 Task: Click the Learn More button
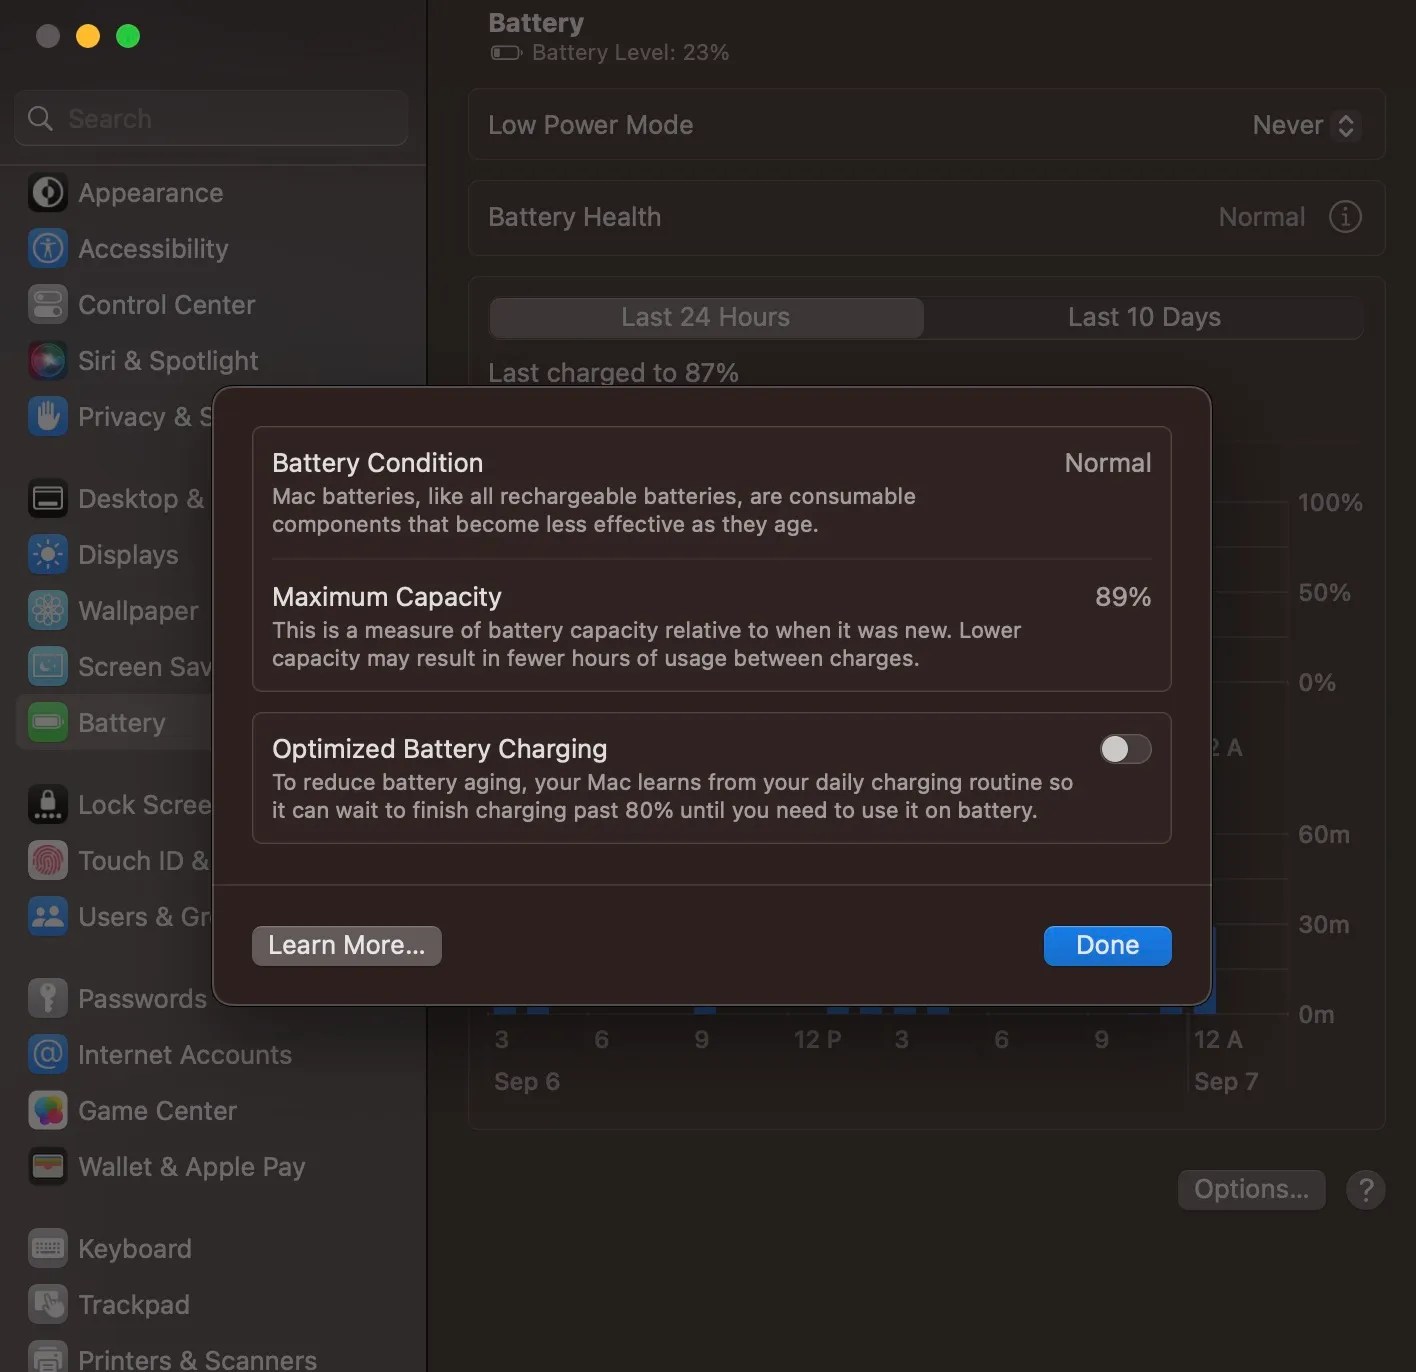coord(346,945)
